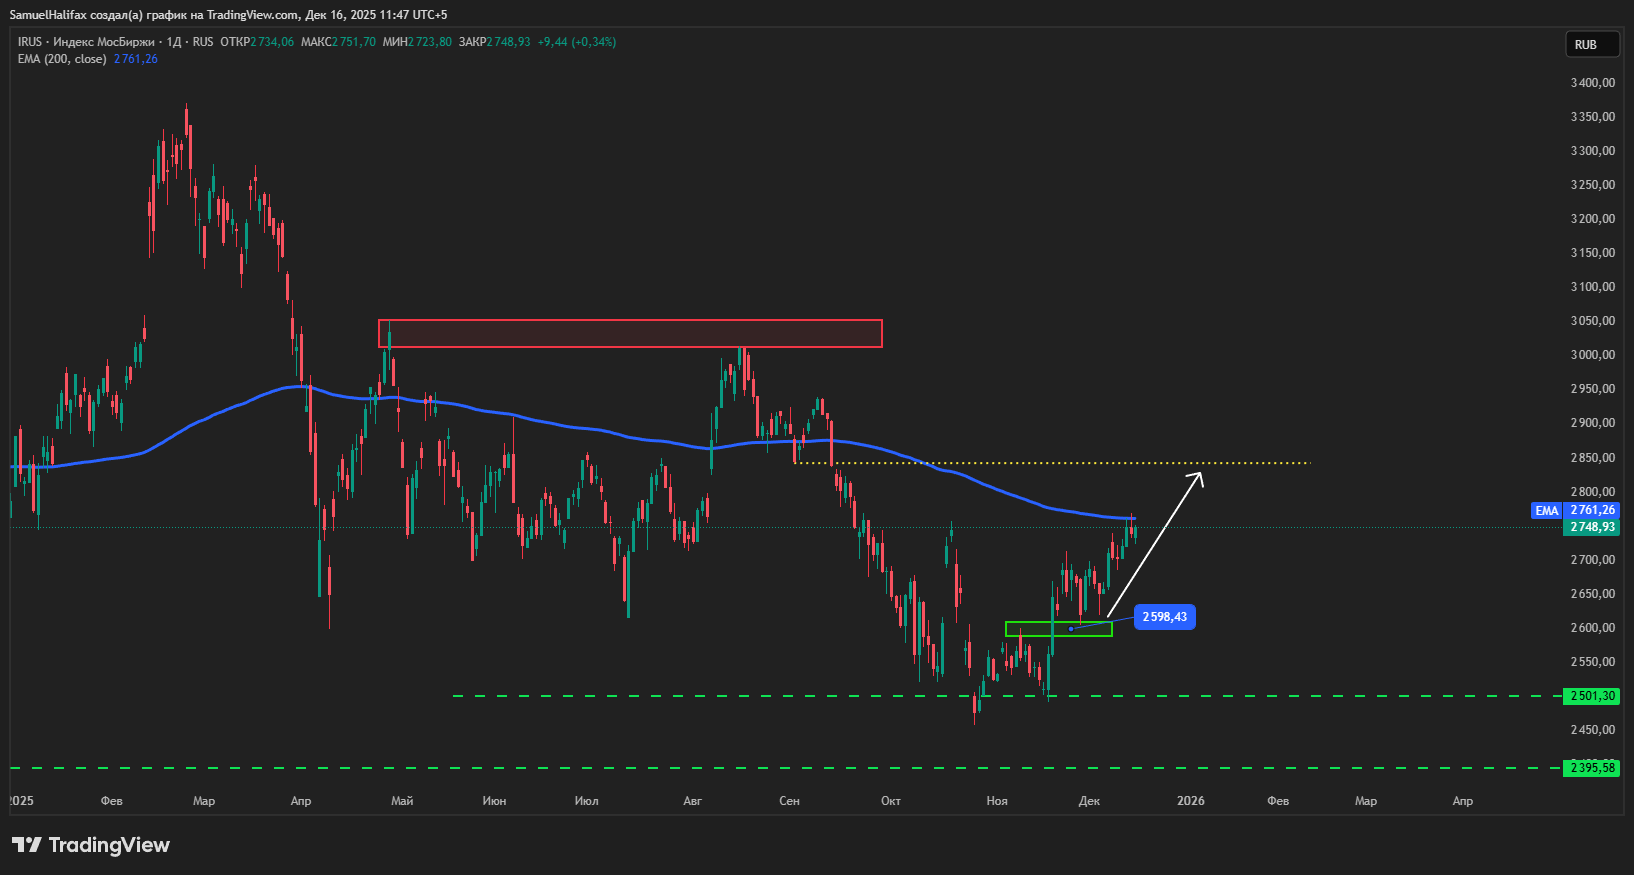Screen dimensions: 1634x875
Task: Click the 2026 year label on time axis
Action: pos(1191,801)
